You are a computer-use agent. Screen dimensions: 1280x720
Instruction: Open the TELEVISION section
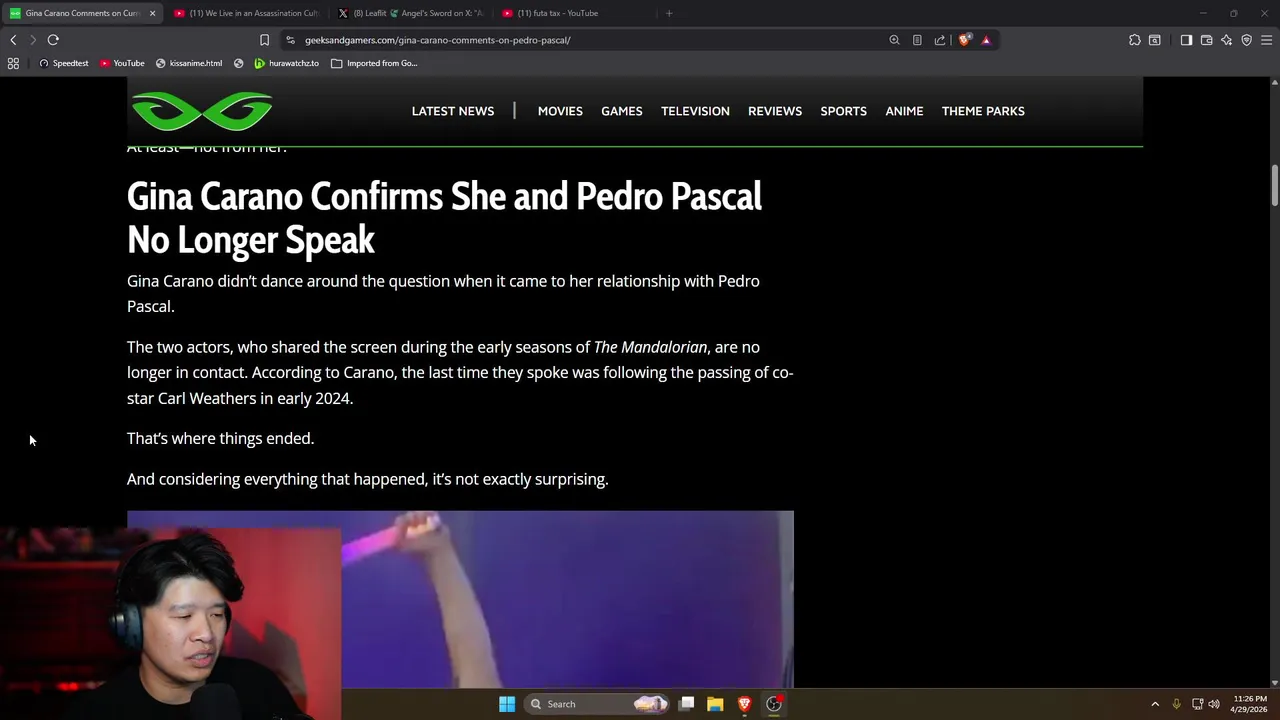tap(695, 111)
